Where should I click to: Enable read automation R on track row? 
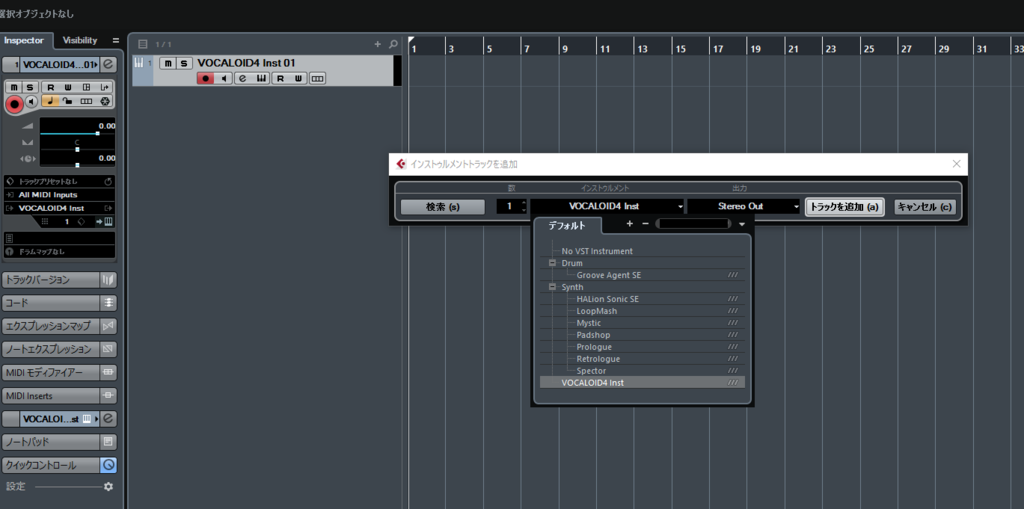coord(280,78)
